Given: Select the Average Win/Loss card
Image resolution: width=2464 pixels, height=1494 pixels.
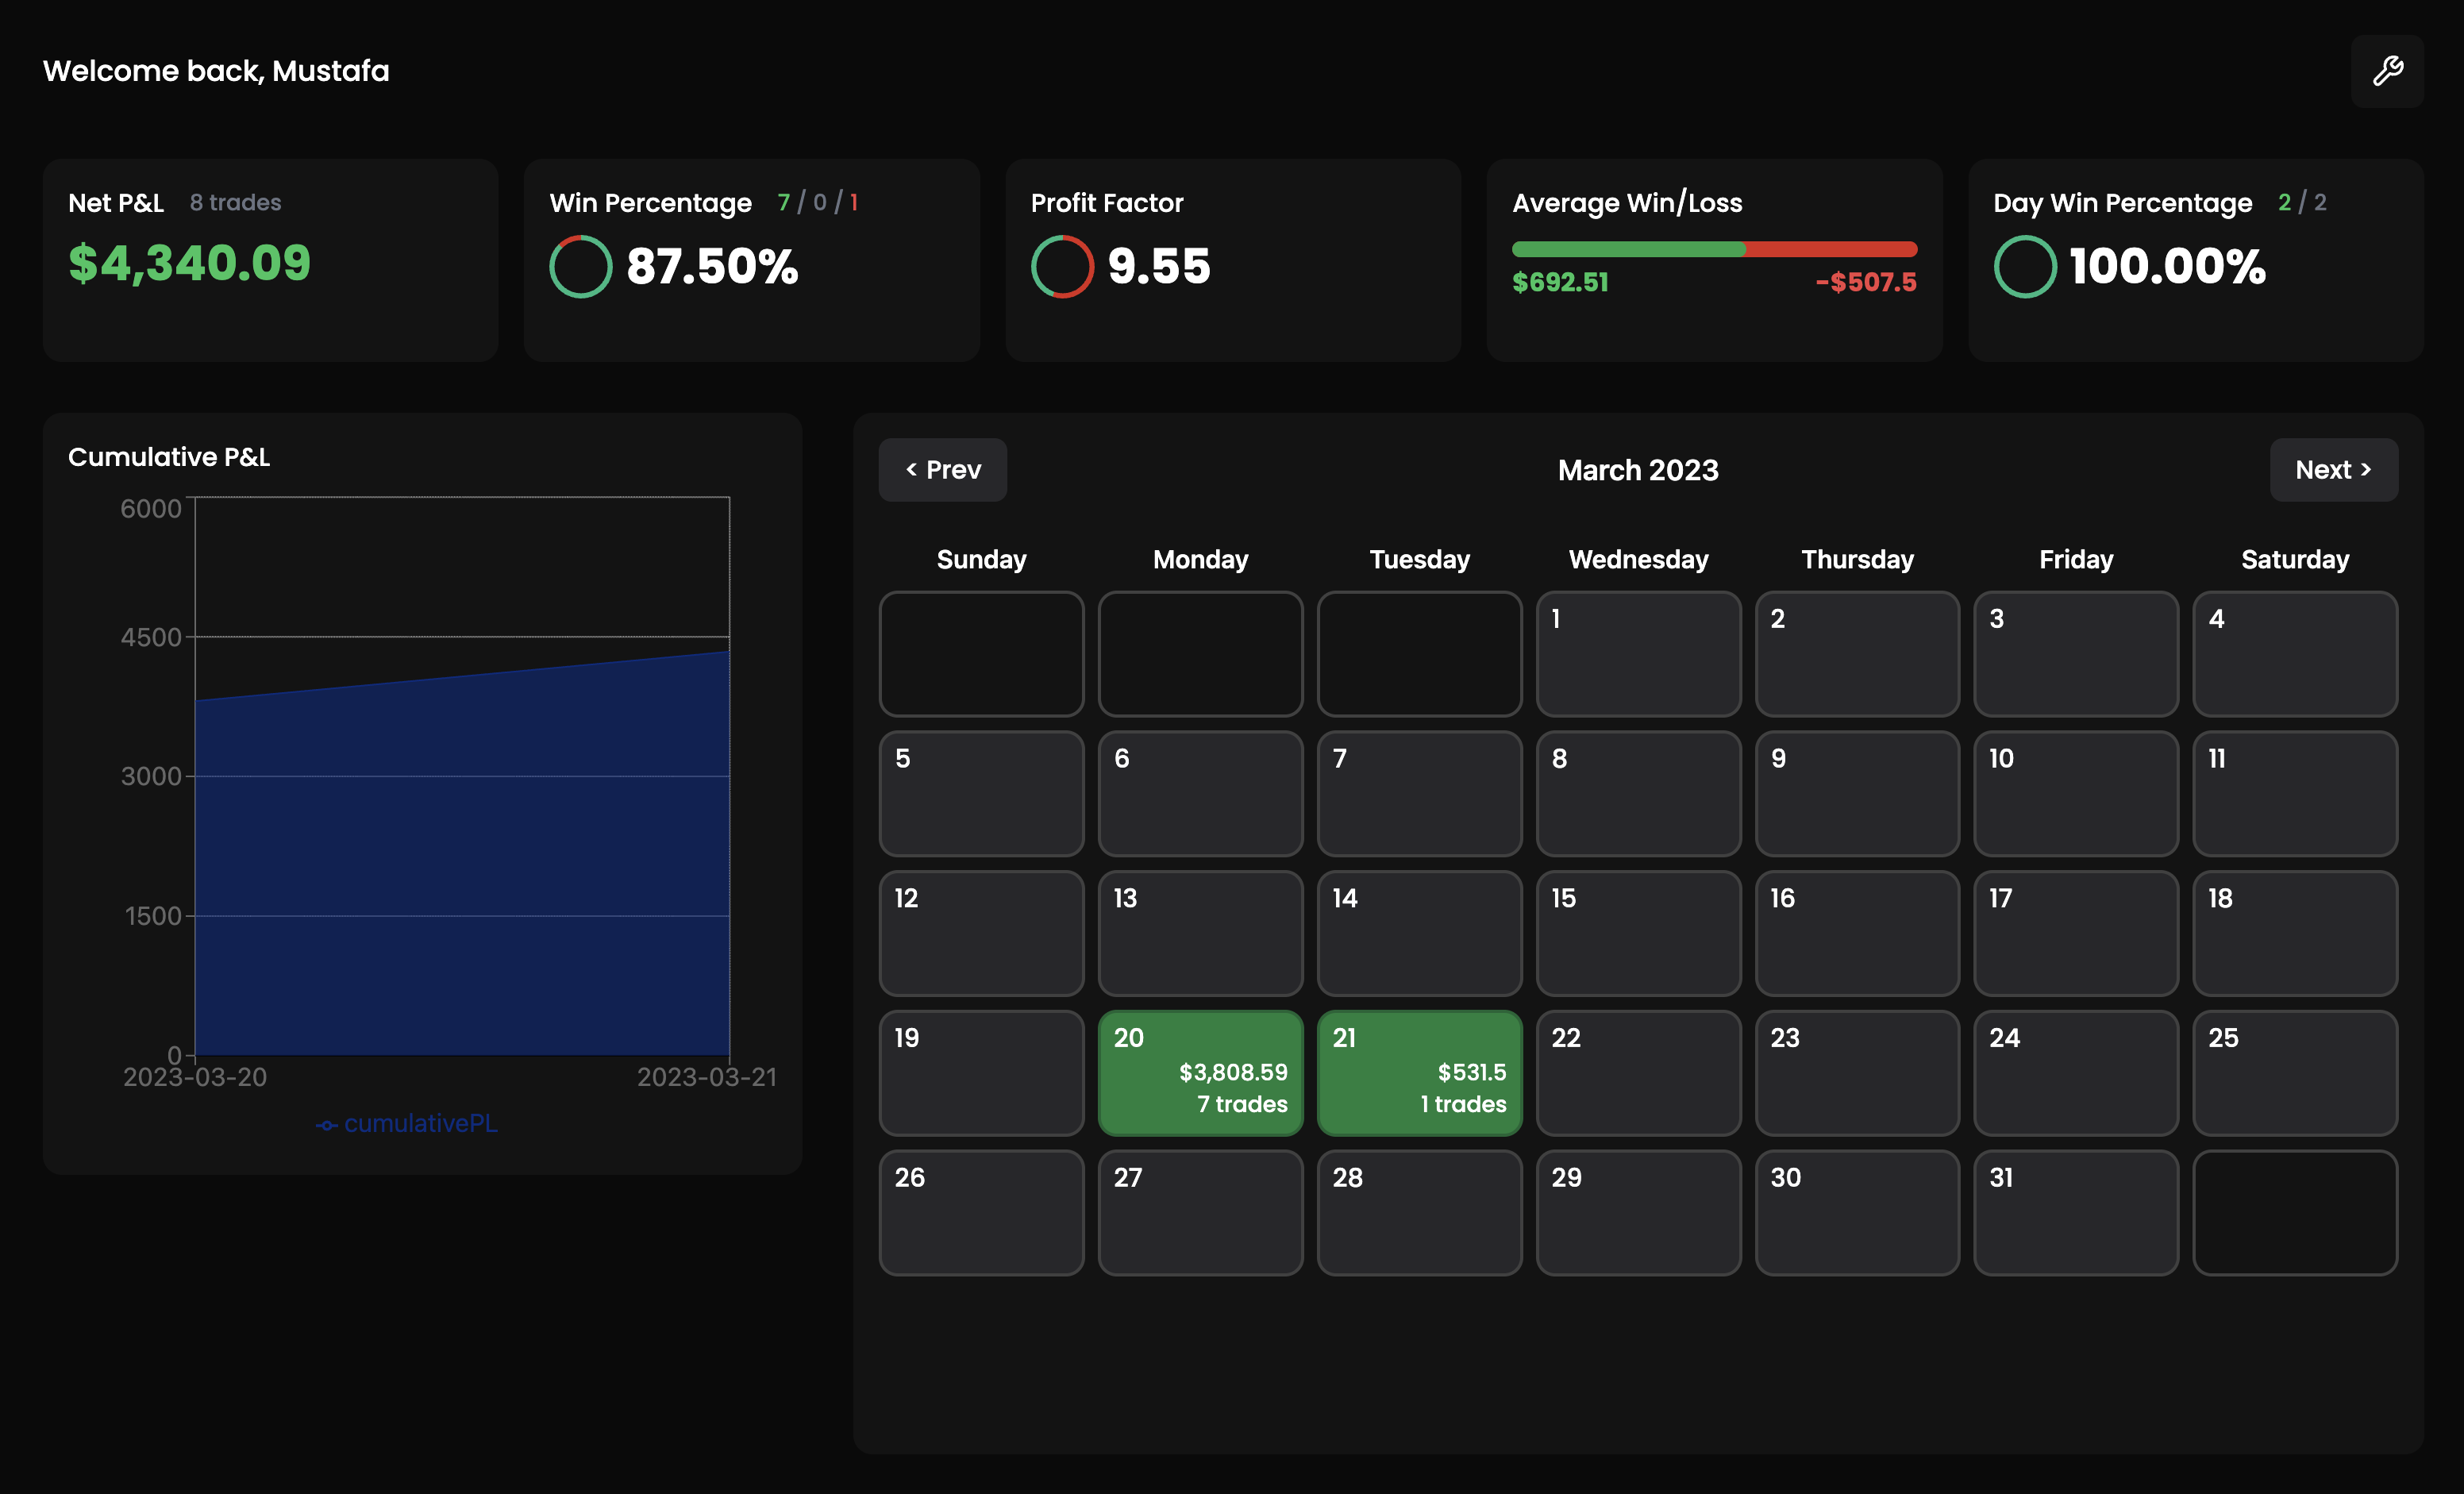Looking at the screenshot, I should click(x=1714, y=260).
